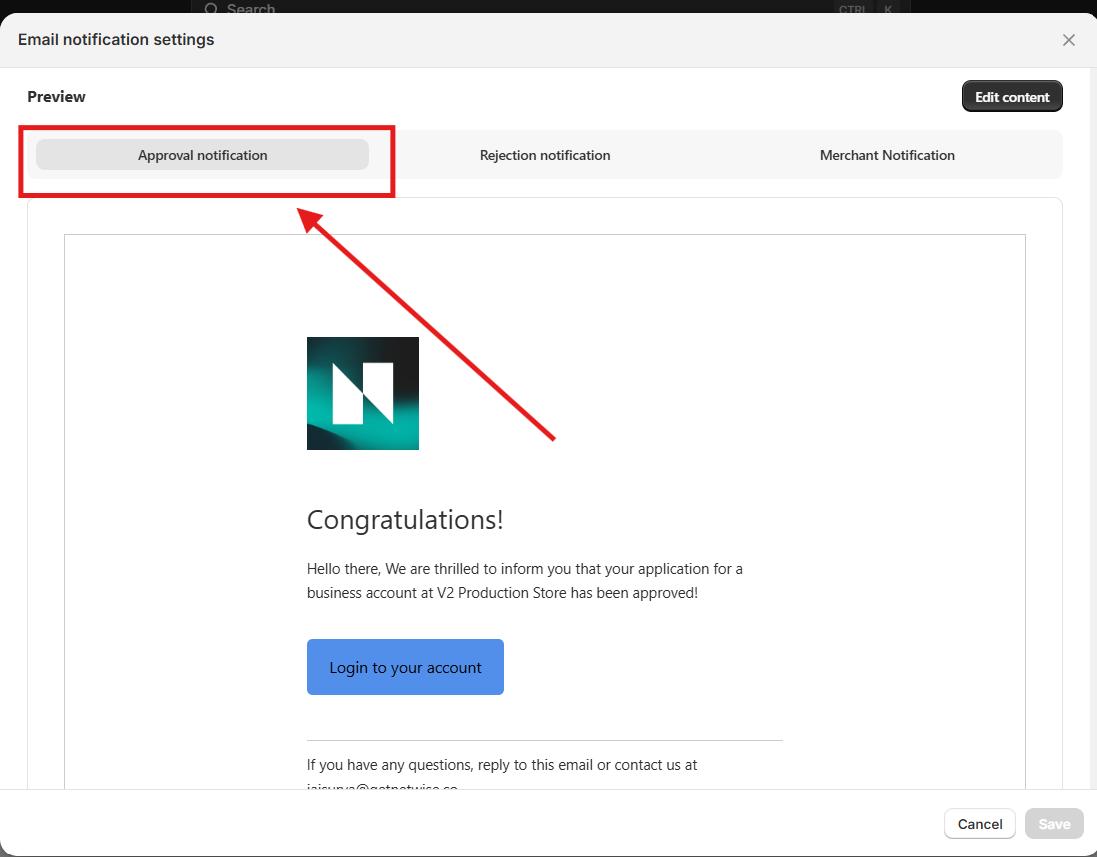Click the Search field behind the dialog
The image size is (1097, 857).
(550, 8)
